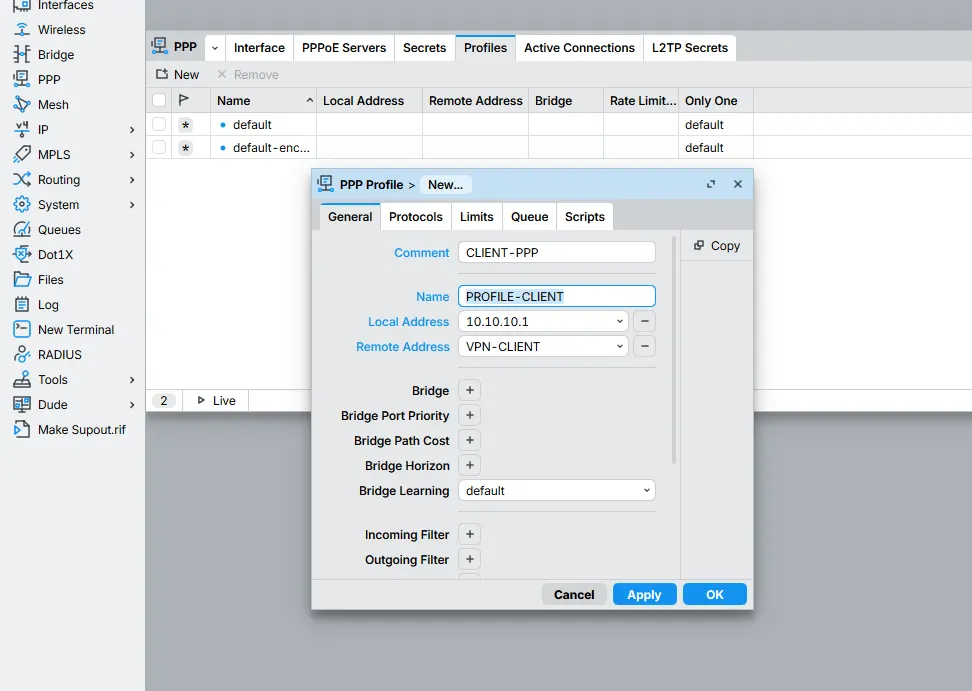Switch to the Protocols tab
Viewport: 972px width, 691px height.
[415, 217]
